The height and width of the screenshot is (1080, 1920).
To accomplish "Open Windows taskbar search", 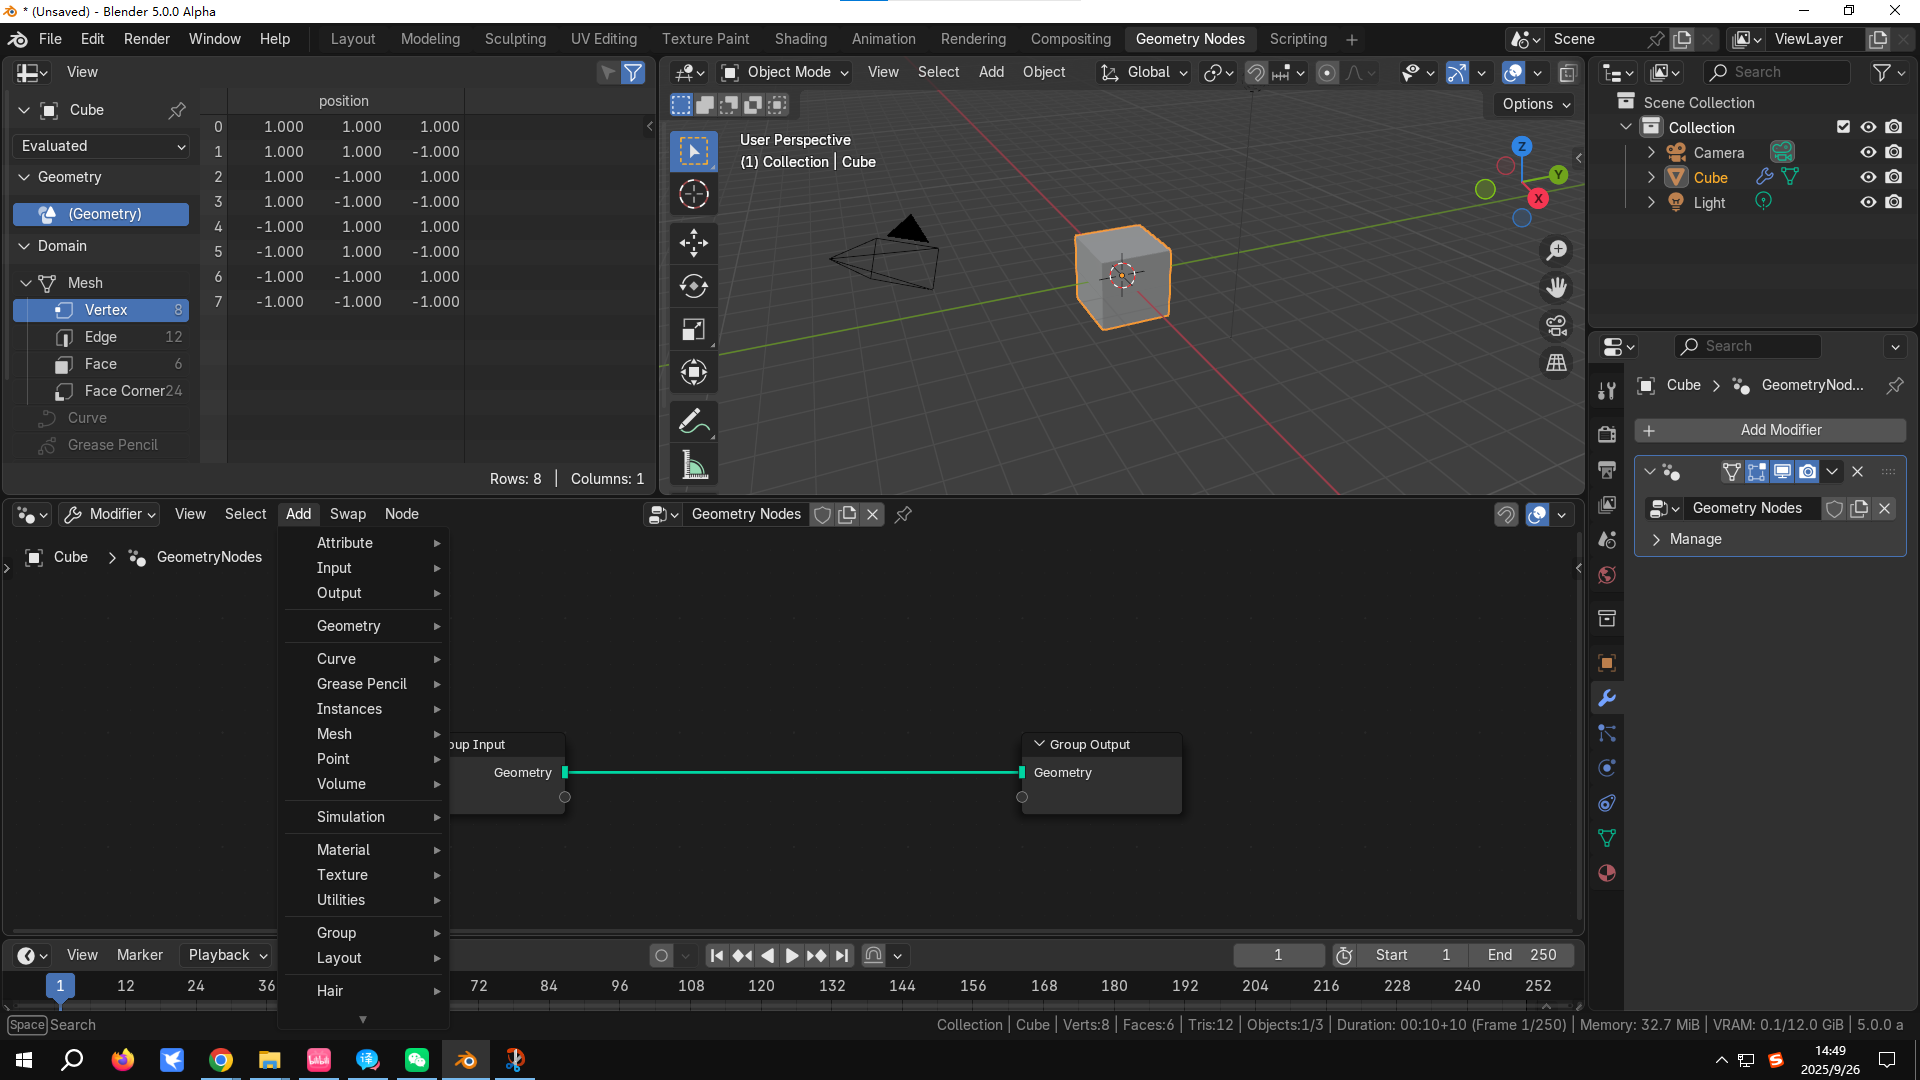I will point(72,1060).
